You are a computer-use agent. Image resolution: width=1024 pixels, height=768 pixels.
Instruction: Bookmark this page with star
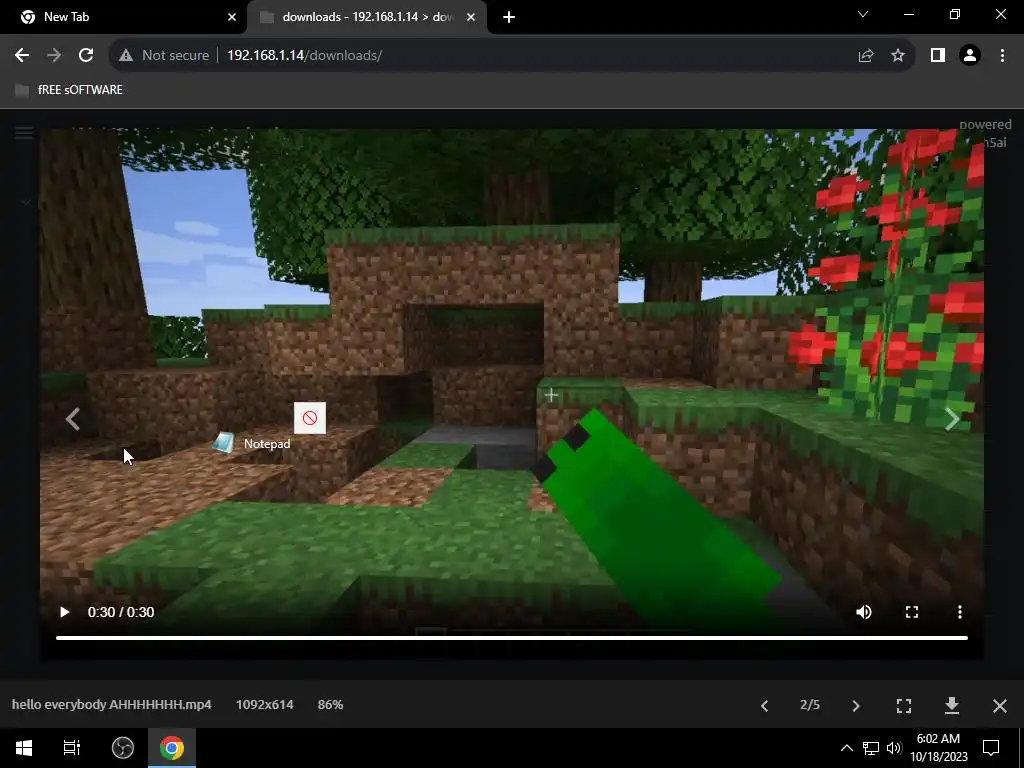[x=898, y=56]
